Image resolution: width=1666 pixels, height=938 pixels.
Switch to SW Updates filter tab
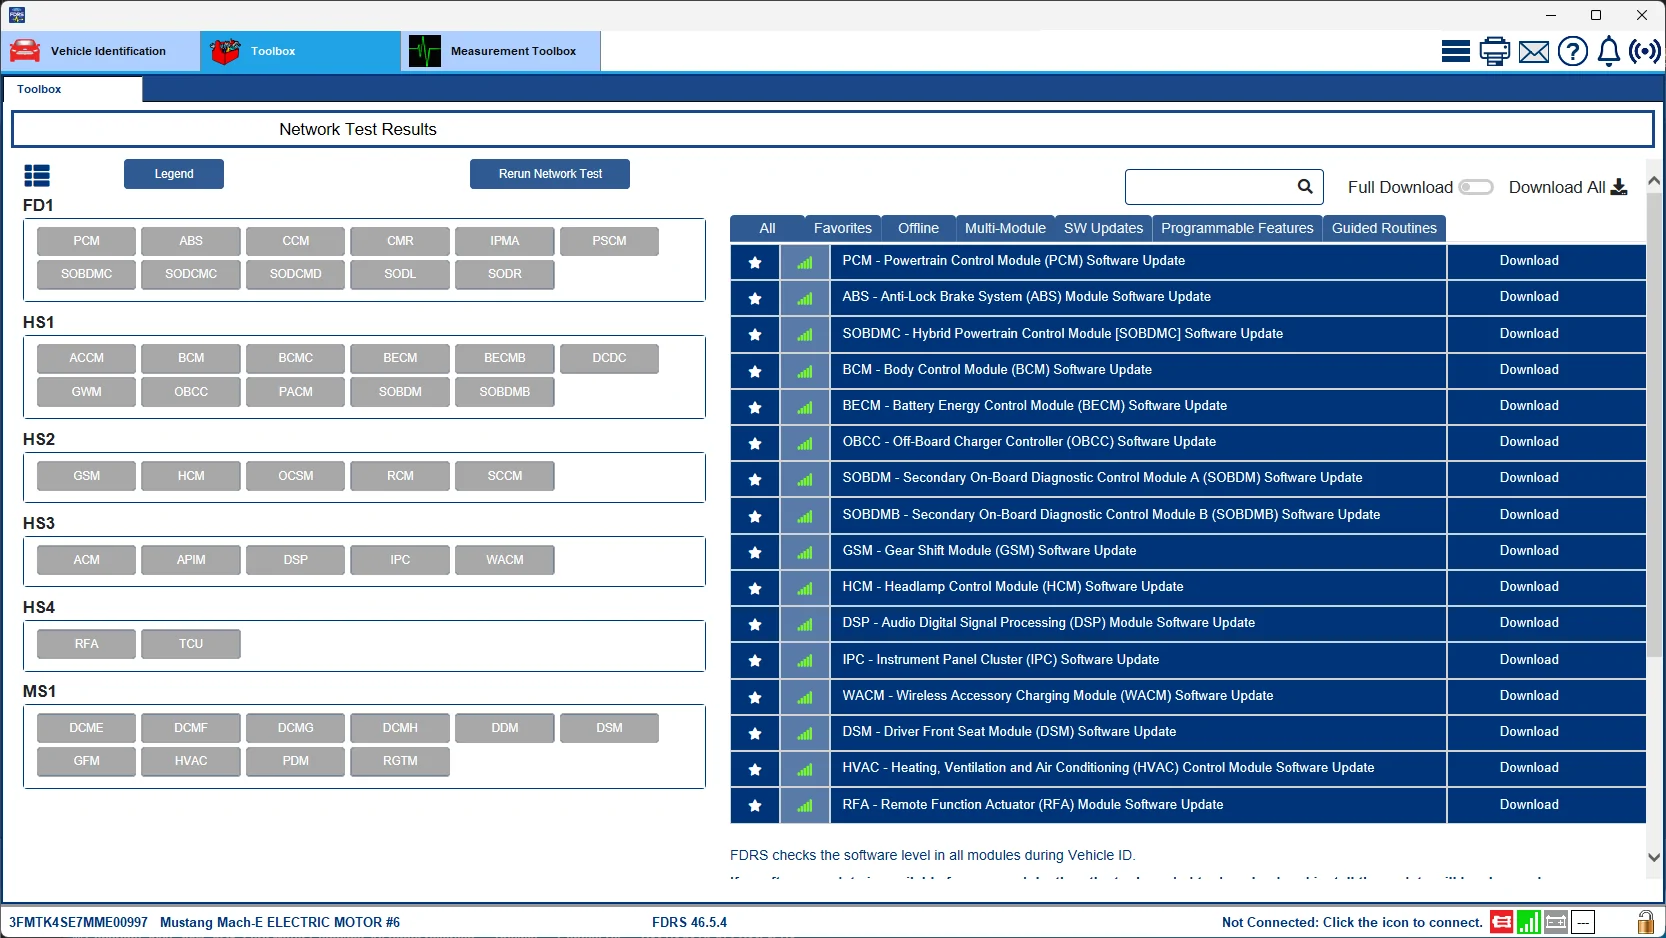(x=1103, y=228)
